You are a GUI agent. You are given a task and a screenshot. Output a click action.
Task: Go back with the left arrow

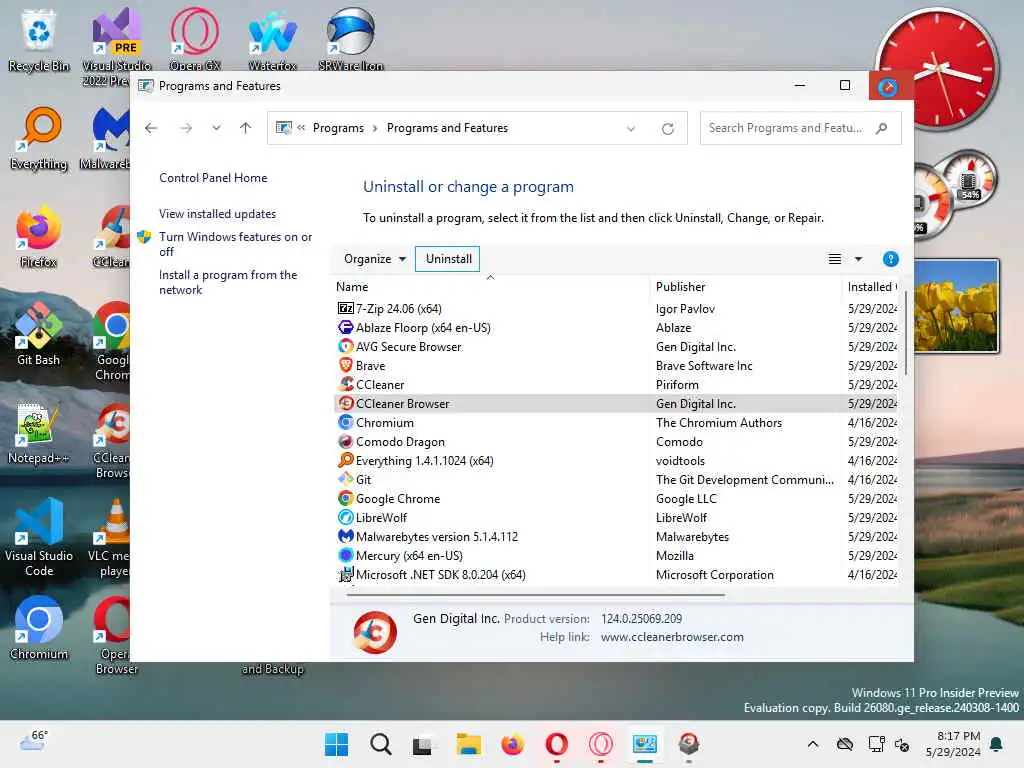pos(151,128)
